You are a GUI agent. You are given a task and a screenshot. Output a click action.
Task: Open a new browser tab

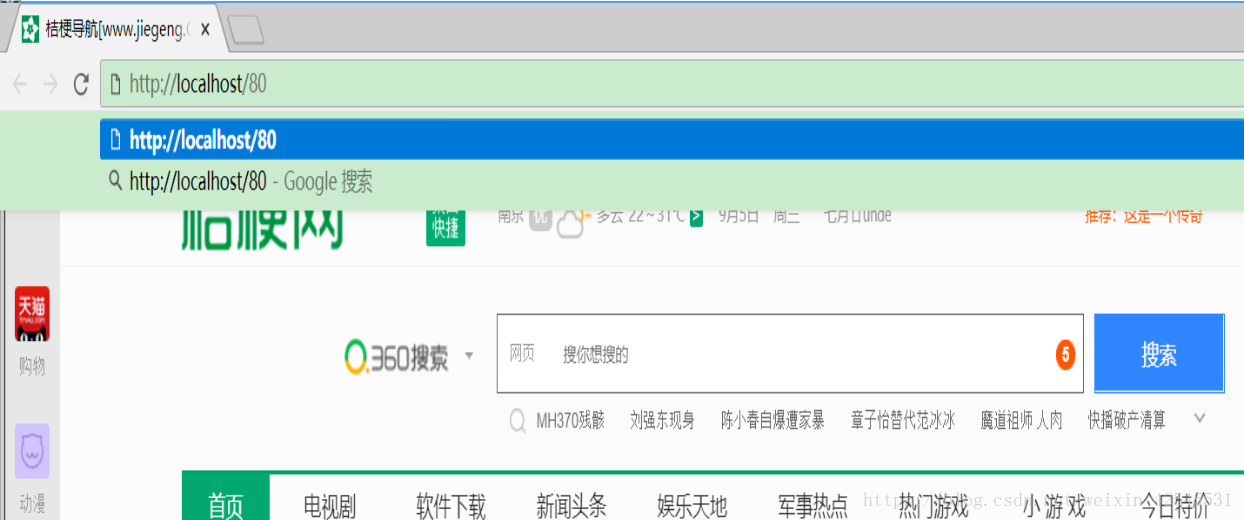click(x=245, y=31)
